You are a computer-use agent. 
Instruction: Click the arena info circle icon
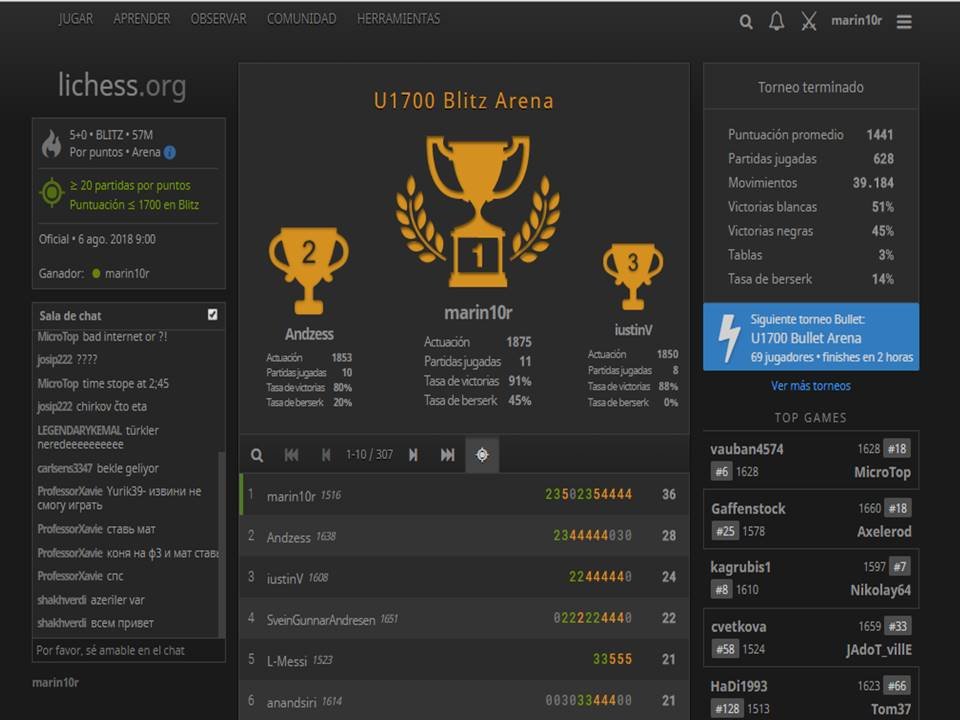(170, 152)
